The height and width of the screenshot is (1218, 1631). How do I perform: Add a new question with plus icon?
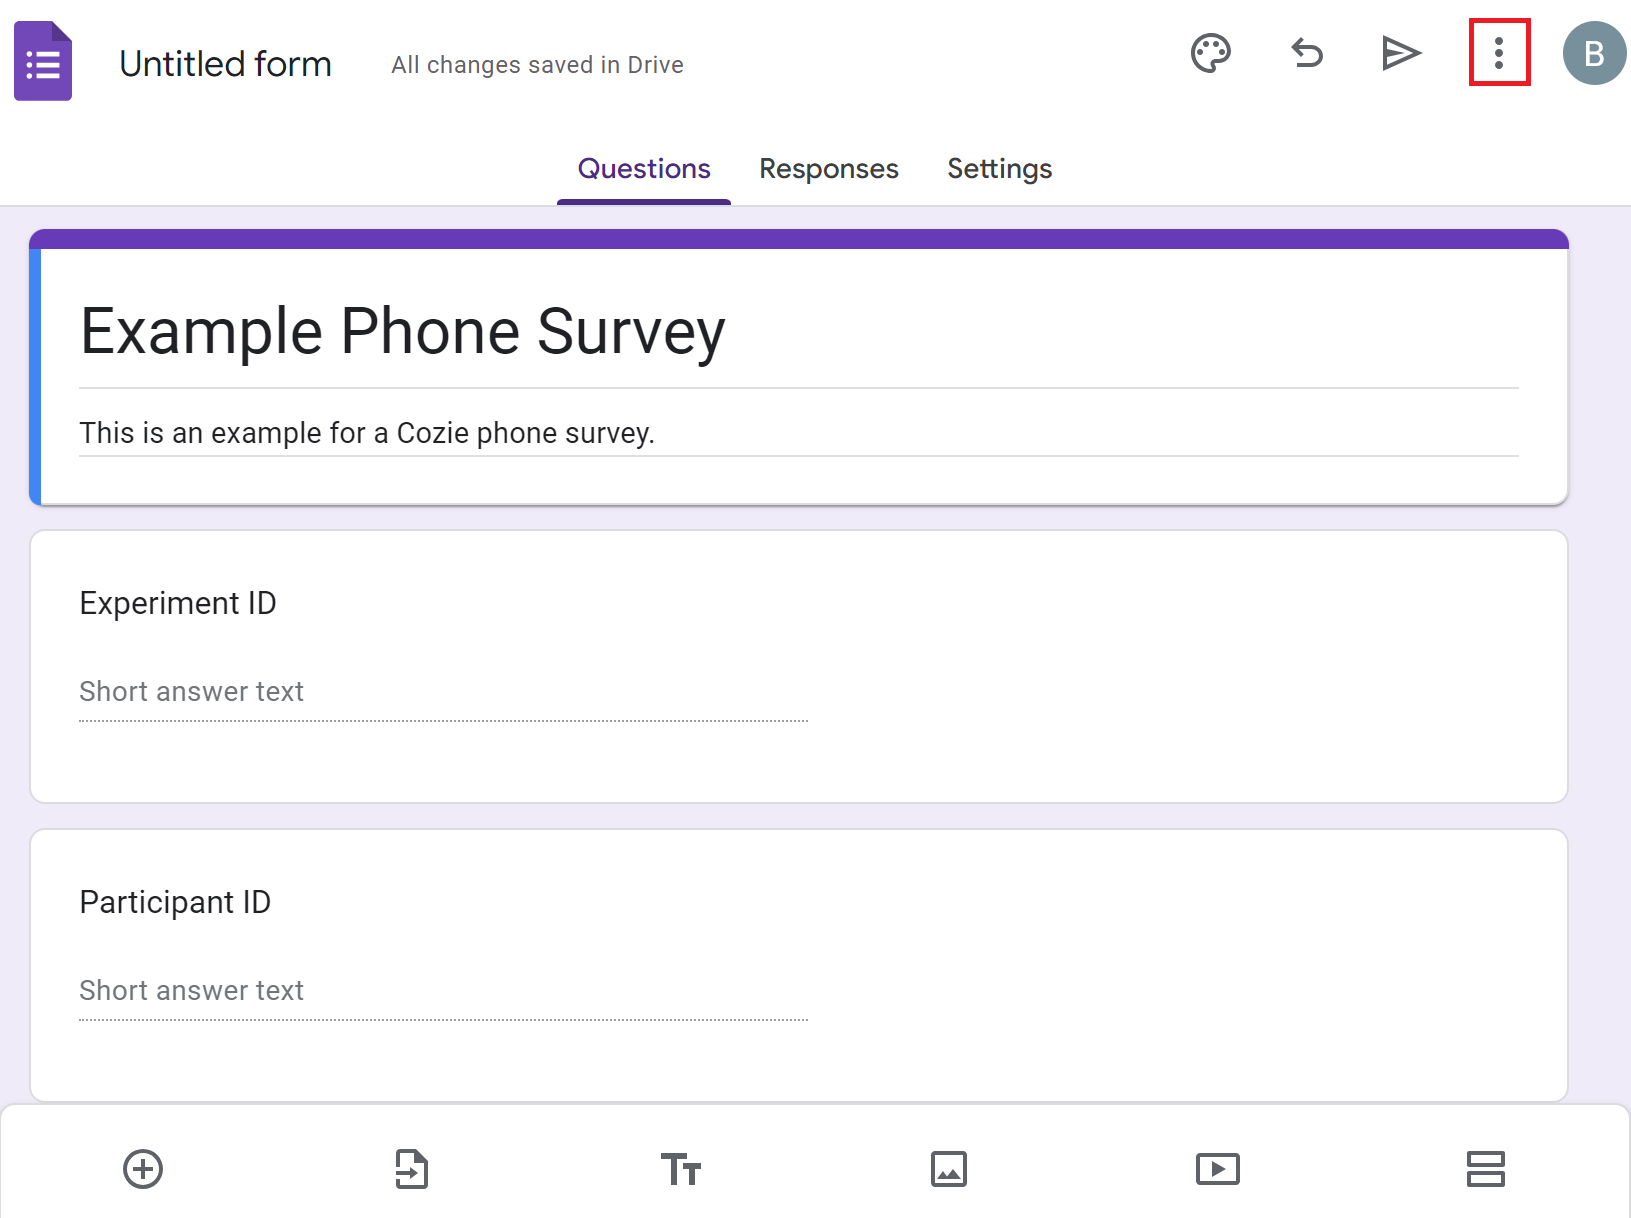point(143,1169)
